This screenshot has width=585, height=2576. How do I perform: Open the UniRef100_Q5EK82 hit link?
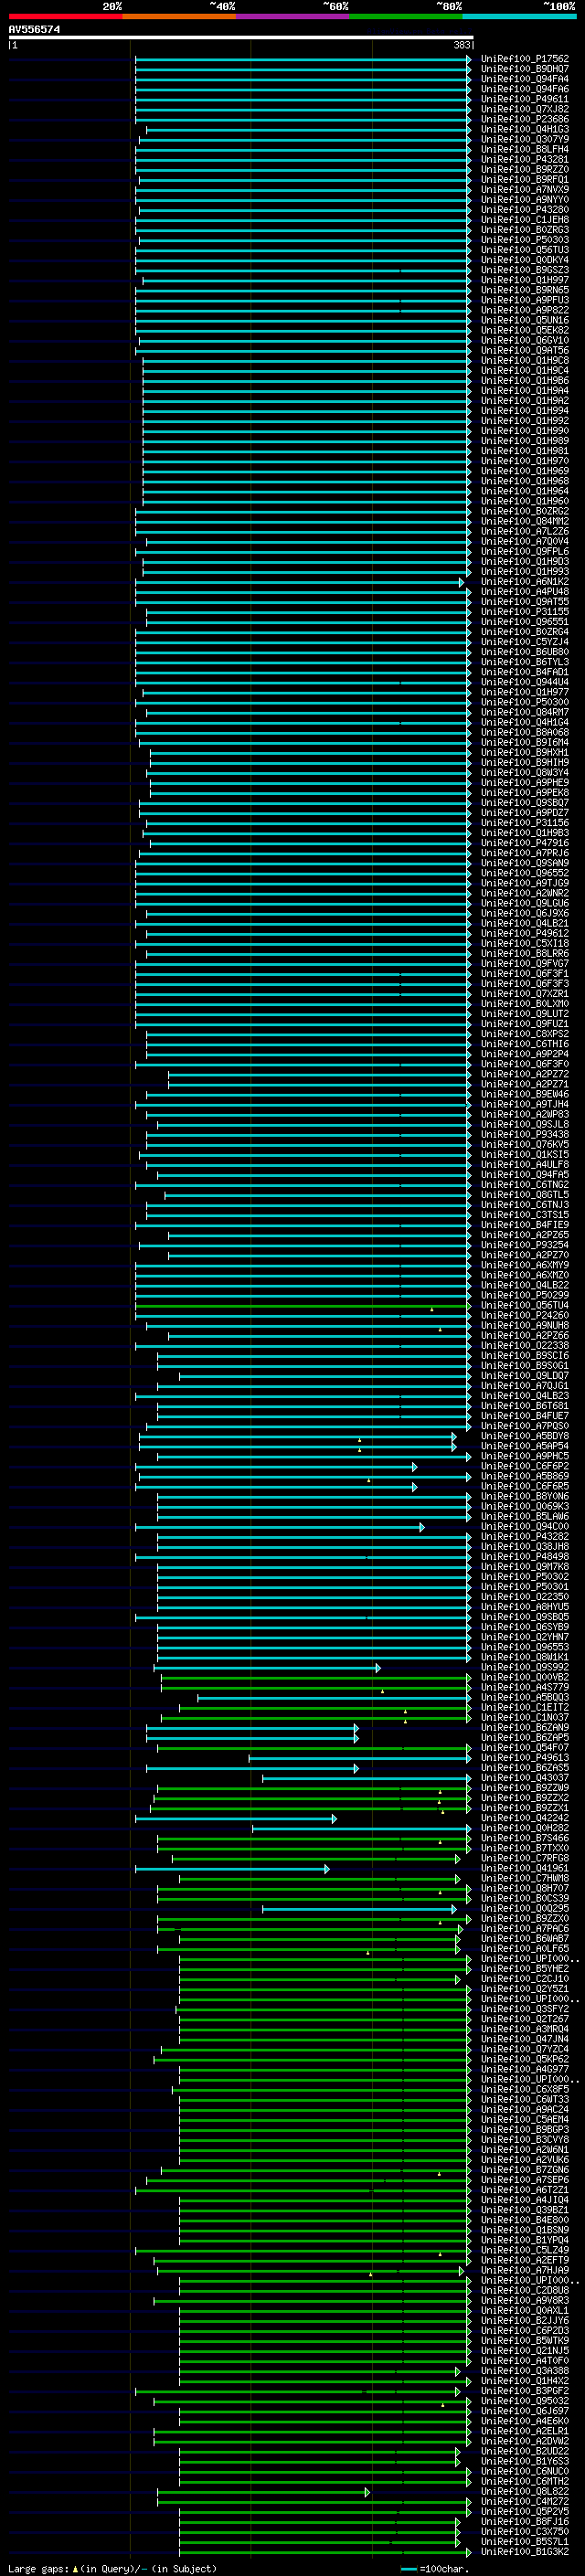point(524,330)
